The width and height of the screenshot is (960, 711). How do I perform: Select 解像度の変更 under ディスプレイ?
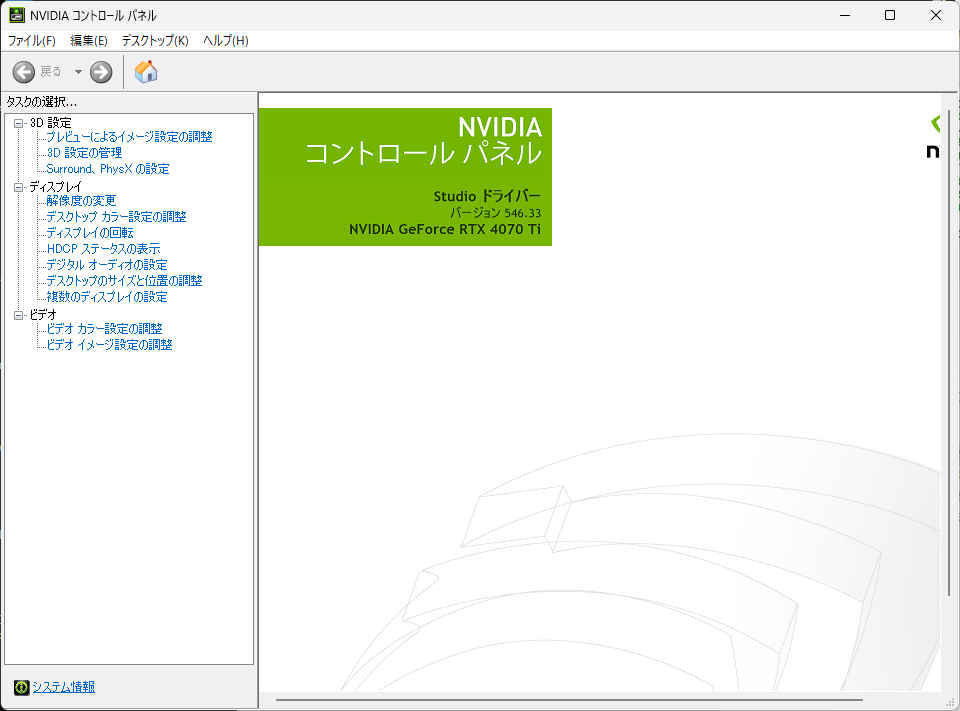coord(81,201)
